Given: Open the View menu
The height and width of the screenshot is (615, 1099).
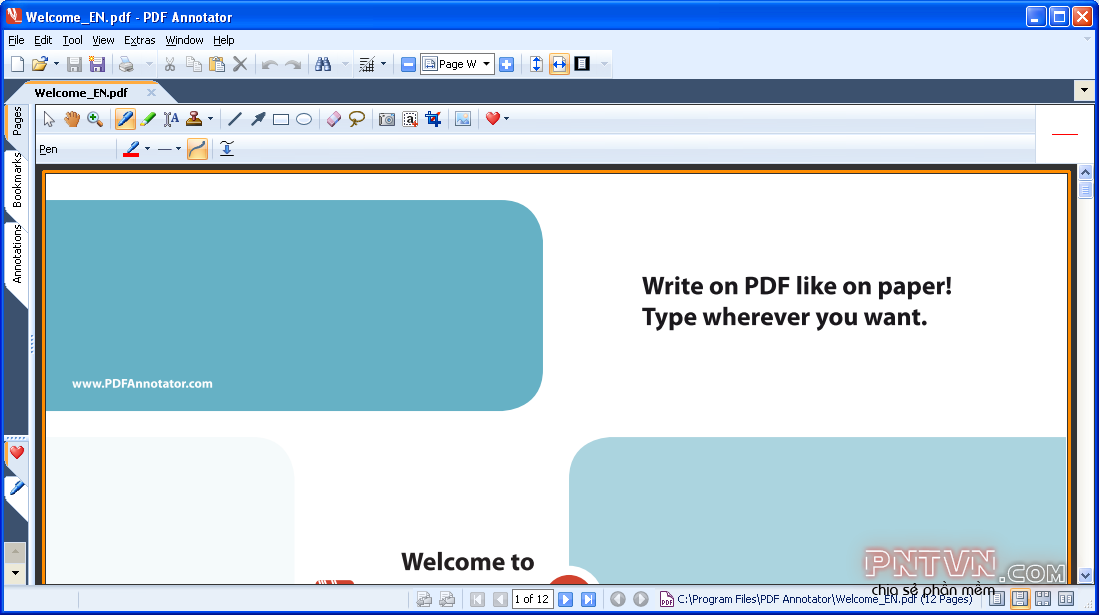Looking at the screenshot, I should click(103, 41).
